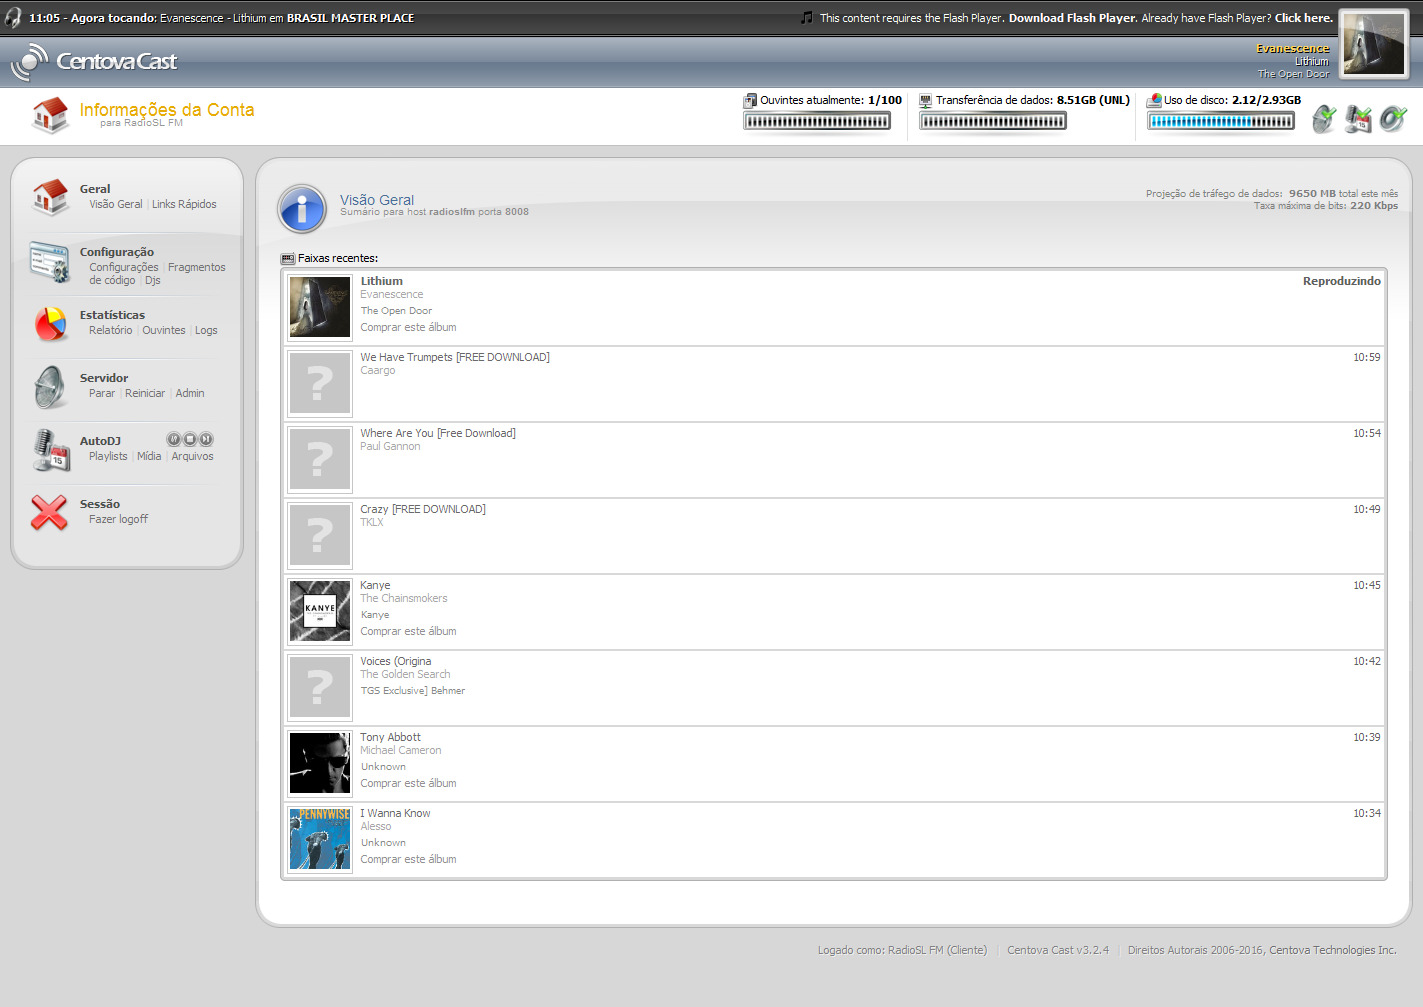This screenshot has width=1423, height=1007.
Task: Click the Transferência de dados meter bar
Action: [993, 121]
